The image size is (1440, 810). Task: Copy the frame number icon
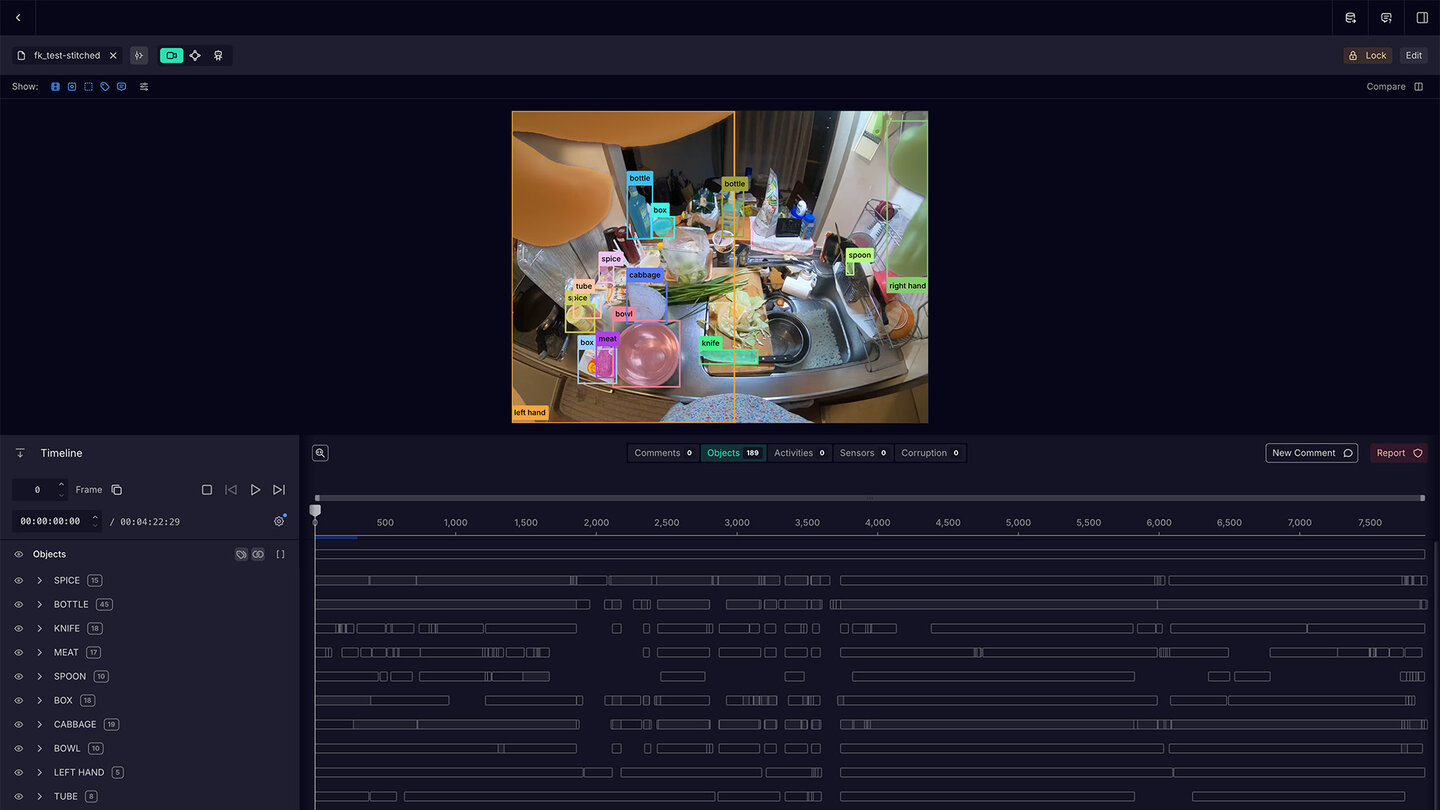pos(117,490)
